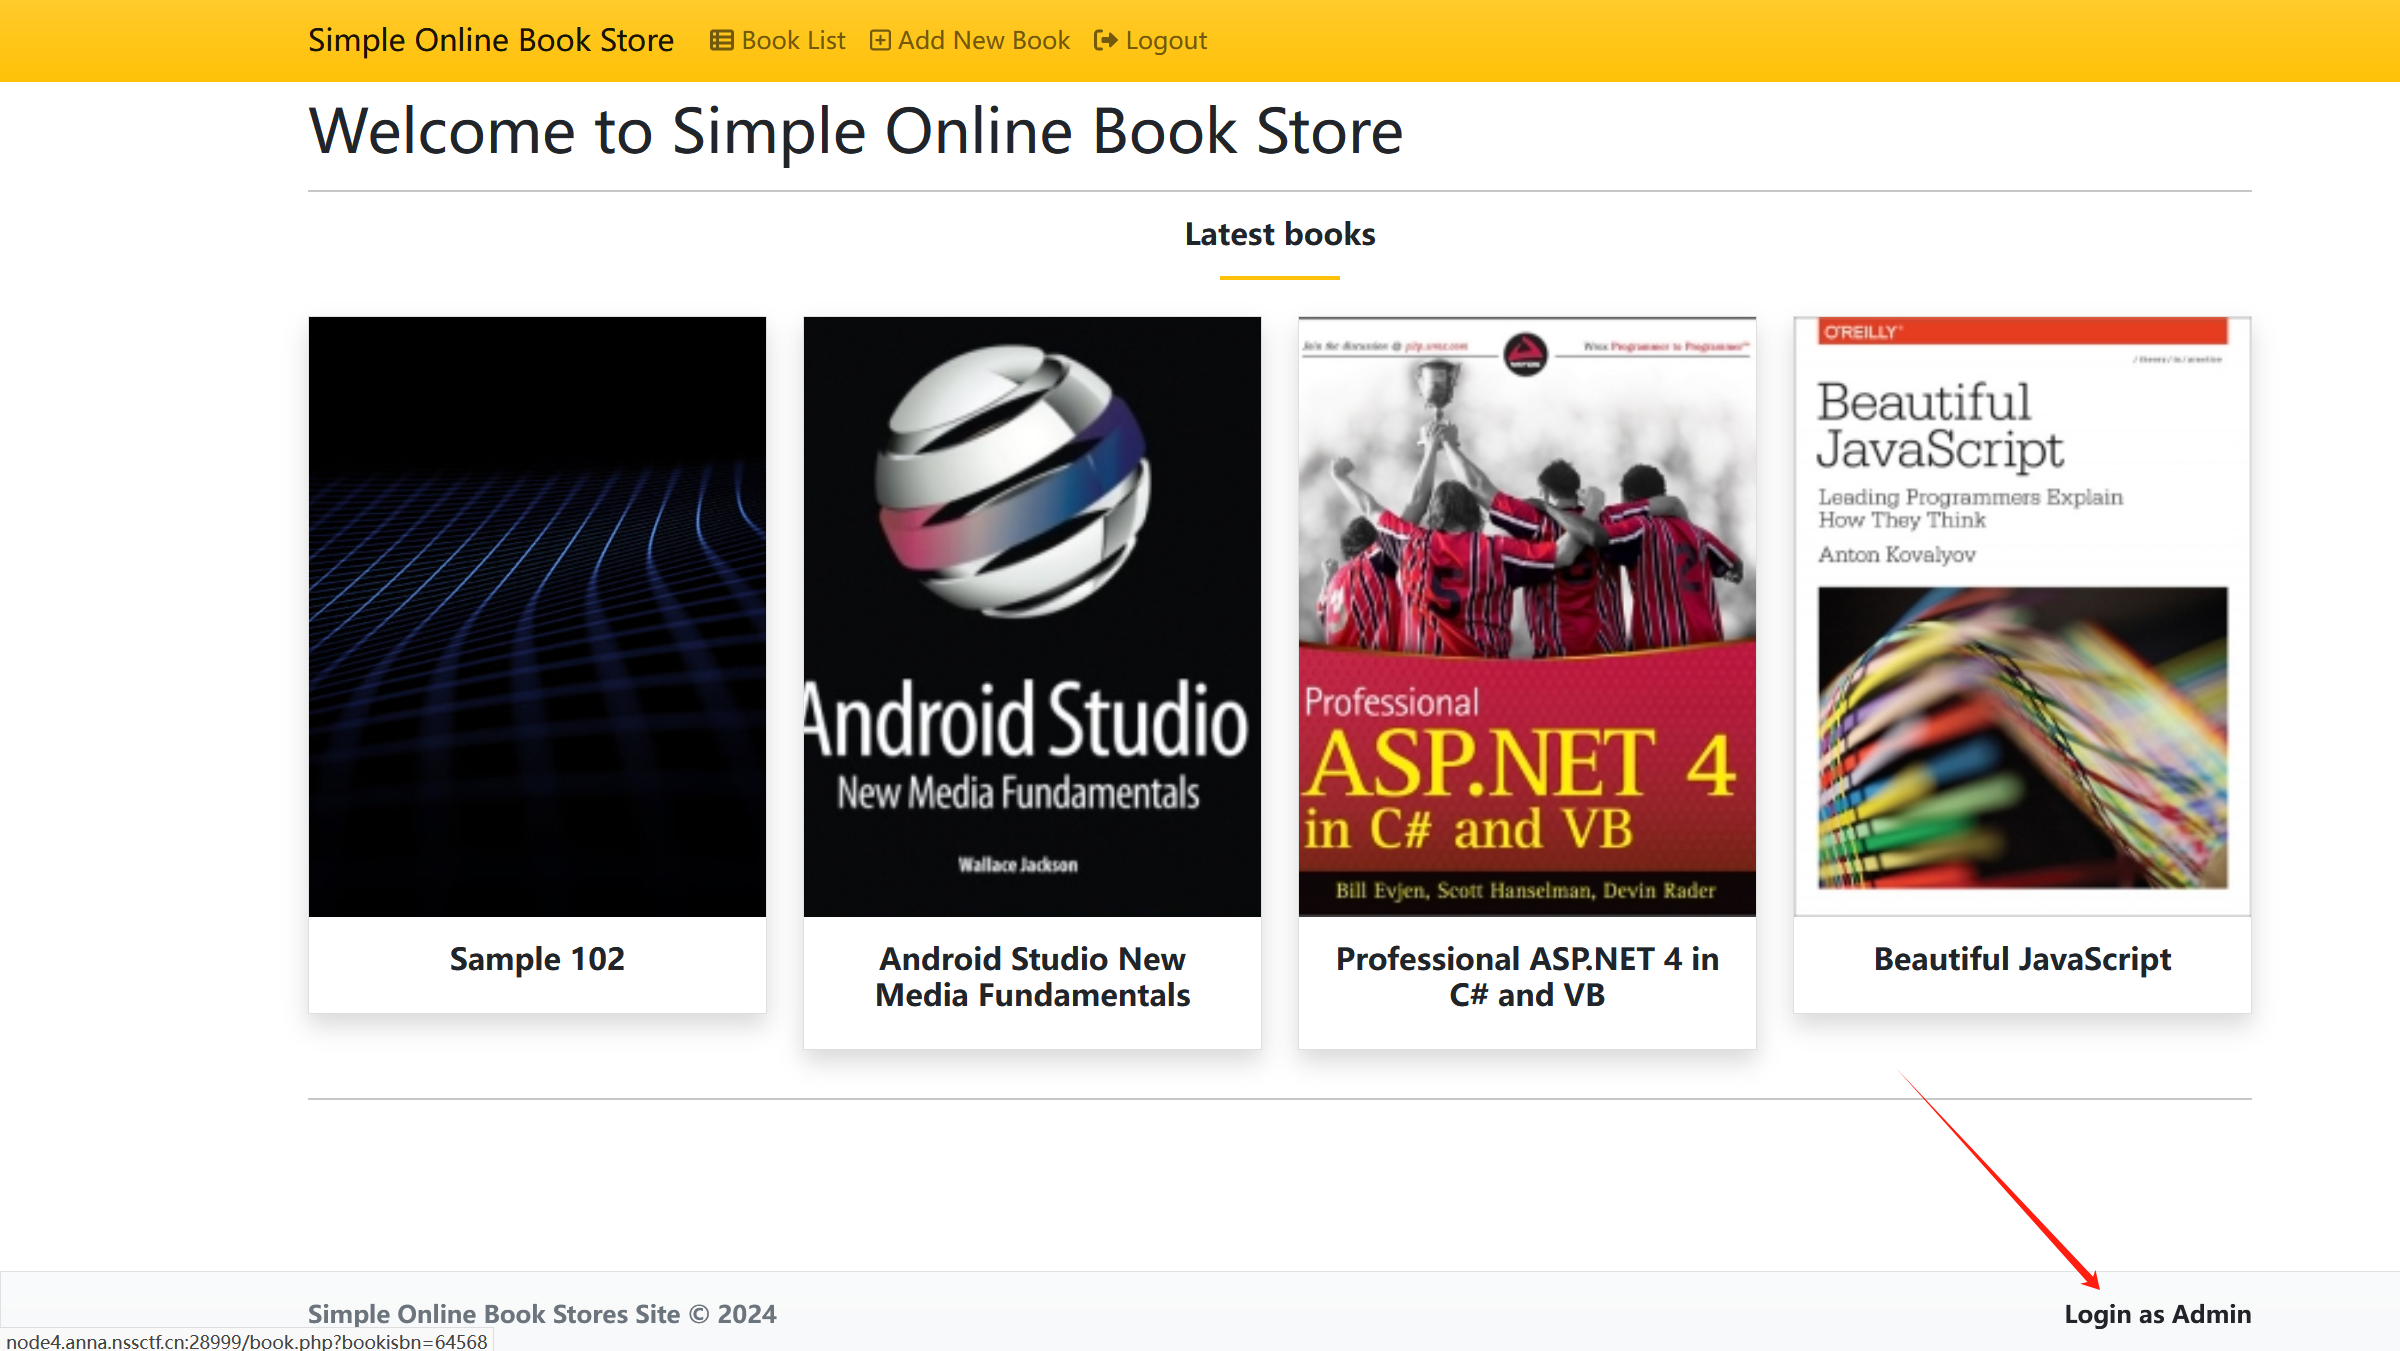Click the O'Reilly logo on JavaScript cover
The image size is (2400, 1351).
coord(1861,332)
